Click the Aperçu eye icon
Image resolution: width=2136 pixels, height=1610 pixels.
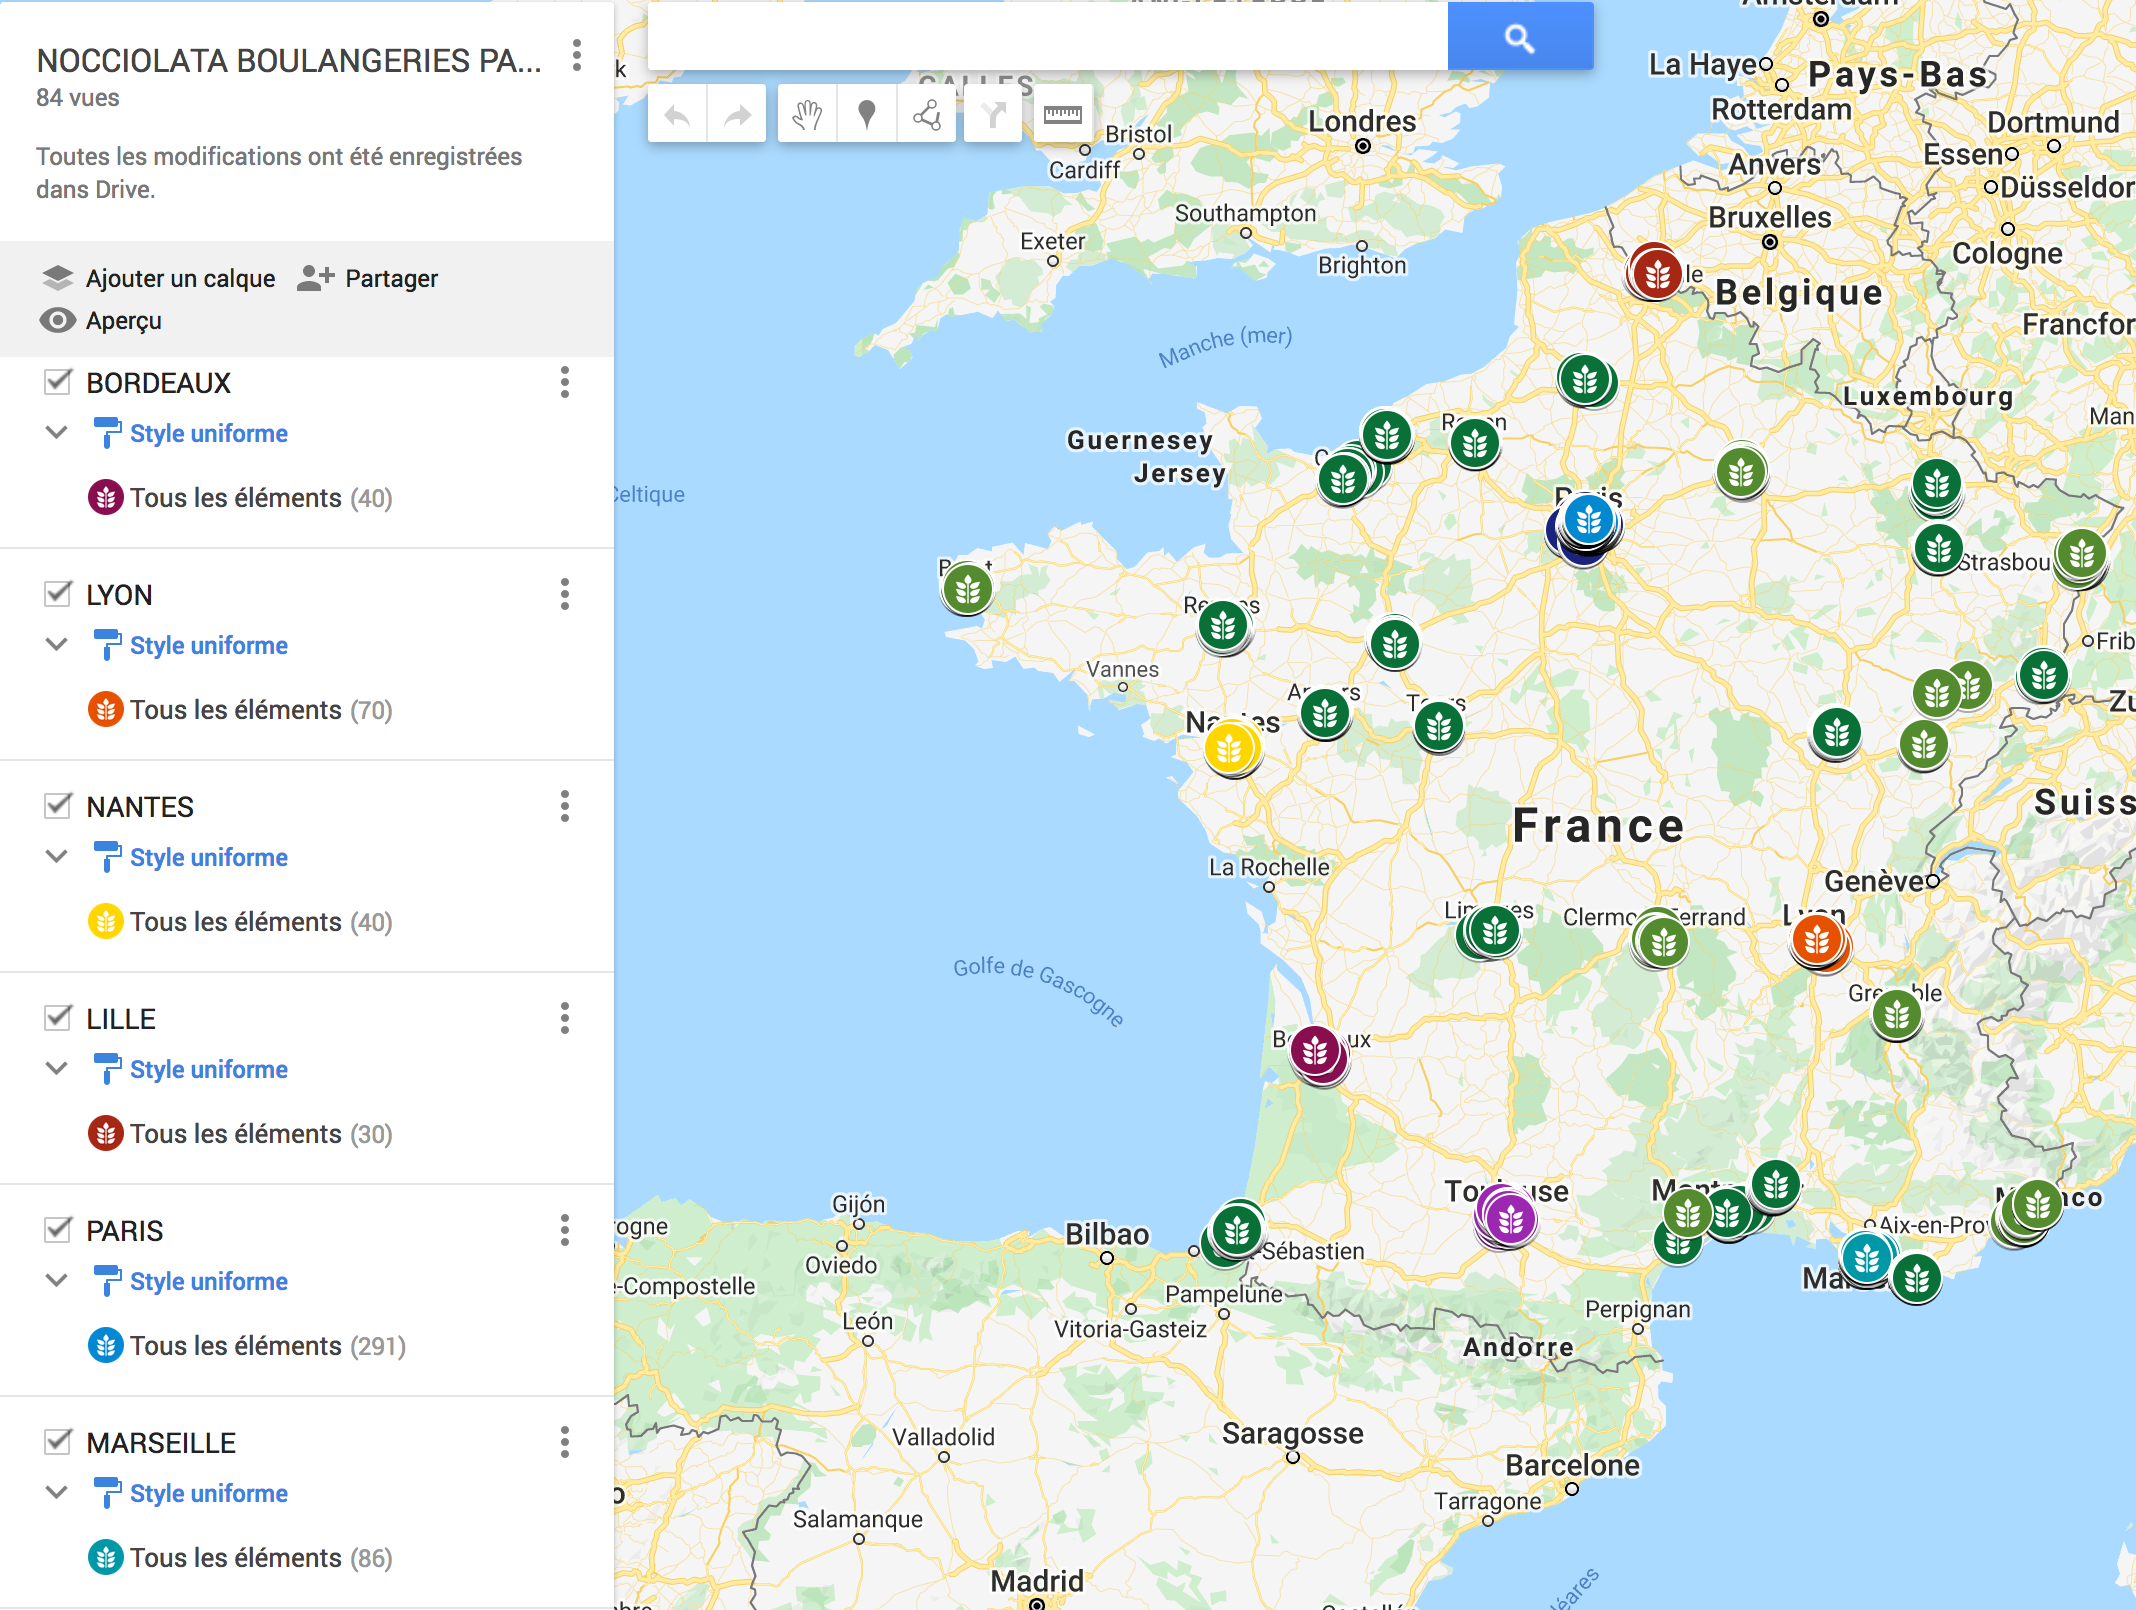click(x=58, y=320)
